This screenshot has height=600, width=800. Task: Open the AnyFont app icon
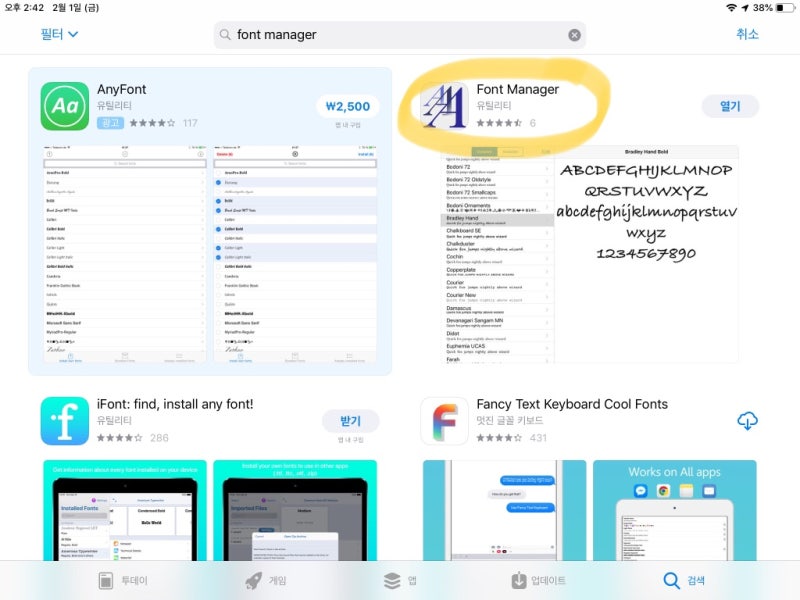[65, 106]
